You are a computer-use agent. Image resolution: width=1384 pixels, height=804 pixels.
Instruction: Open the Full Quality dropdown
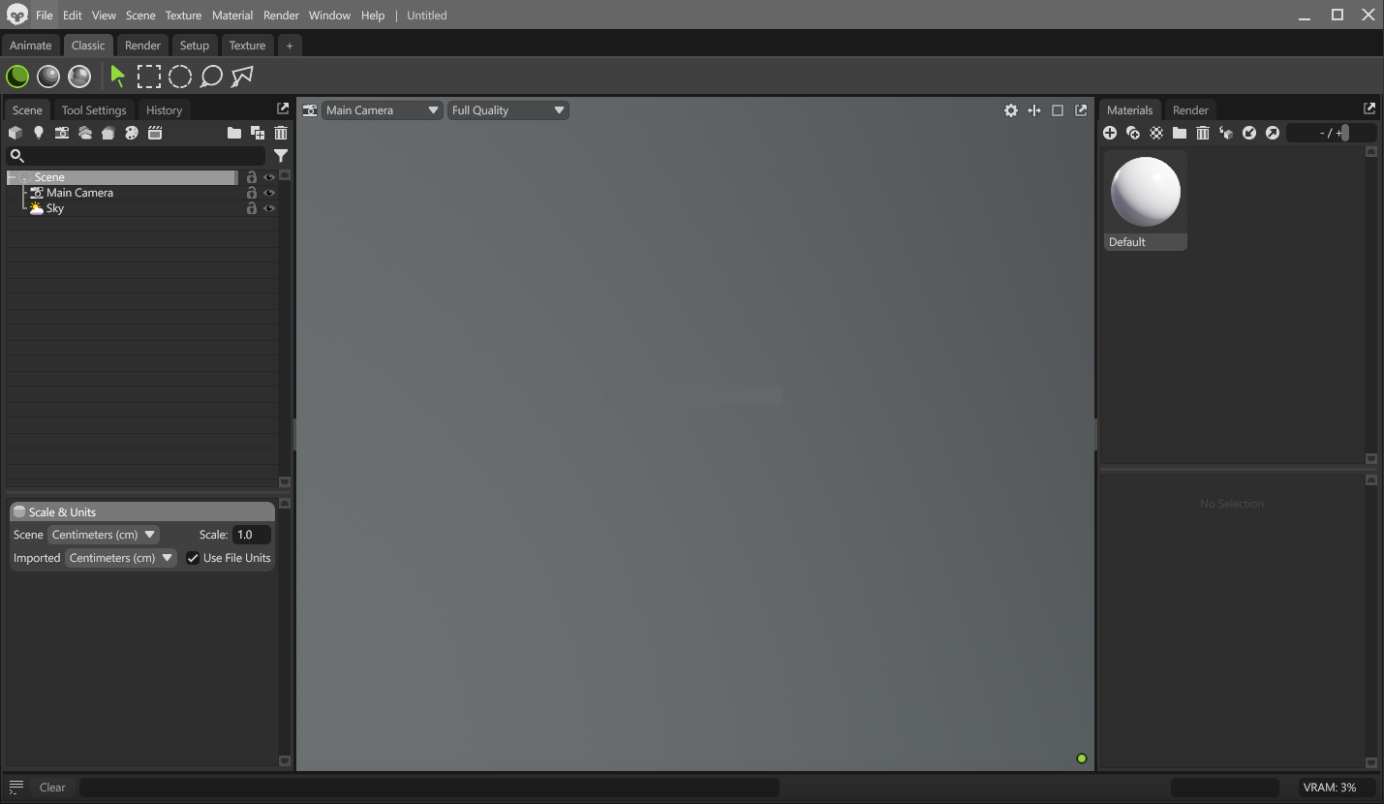(x=507, y=110)
